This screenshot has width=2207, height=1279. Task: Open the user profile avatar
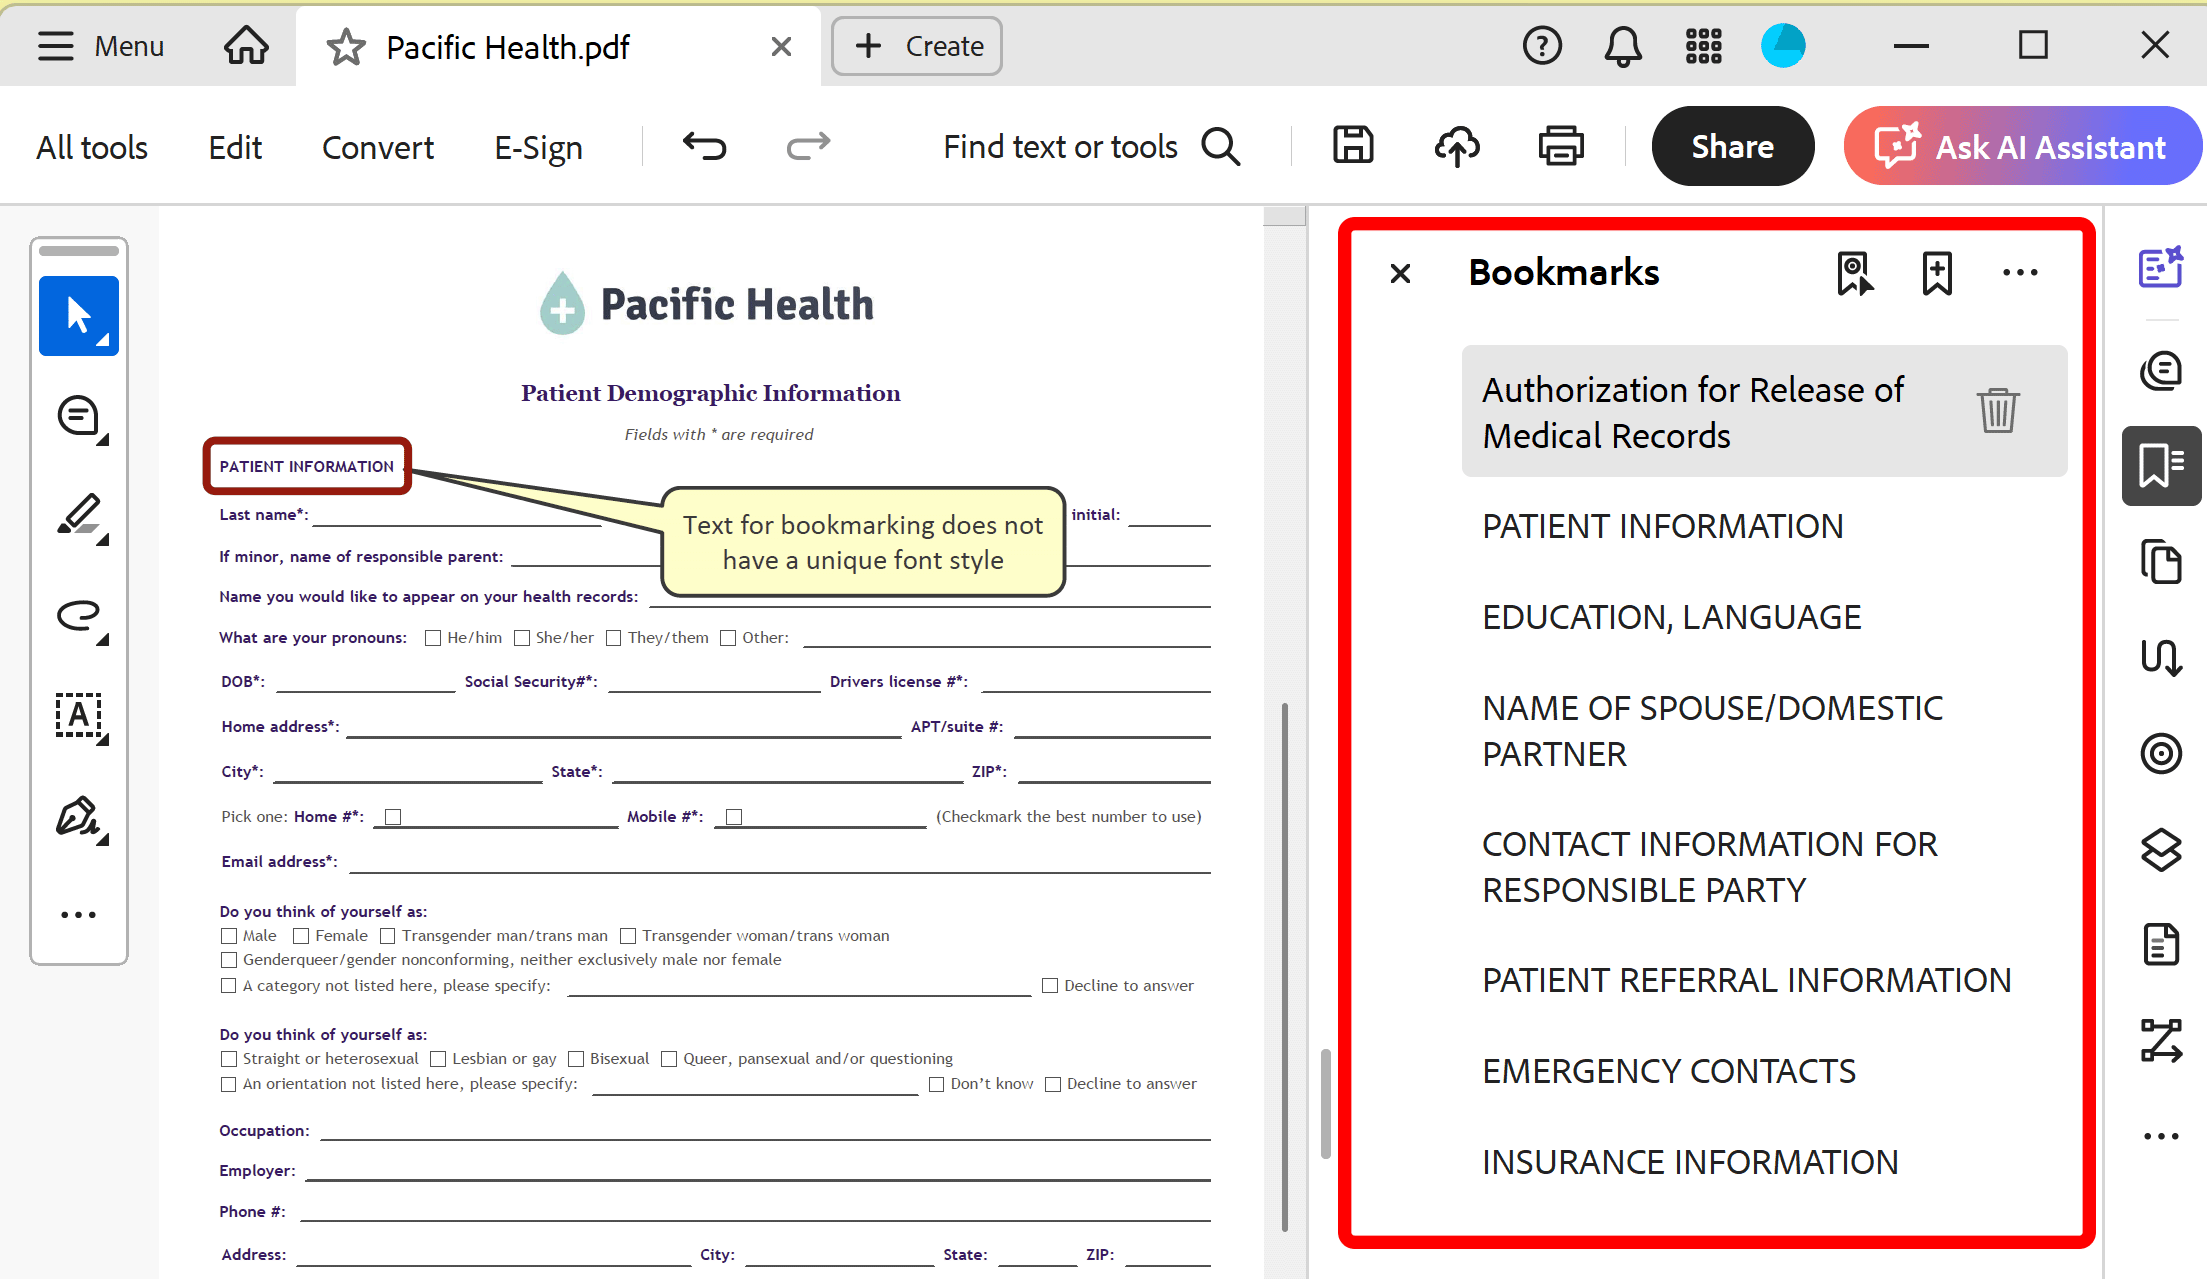point(1783,46)
